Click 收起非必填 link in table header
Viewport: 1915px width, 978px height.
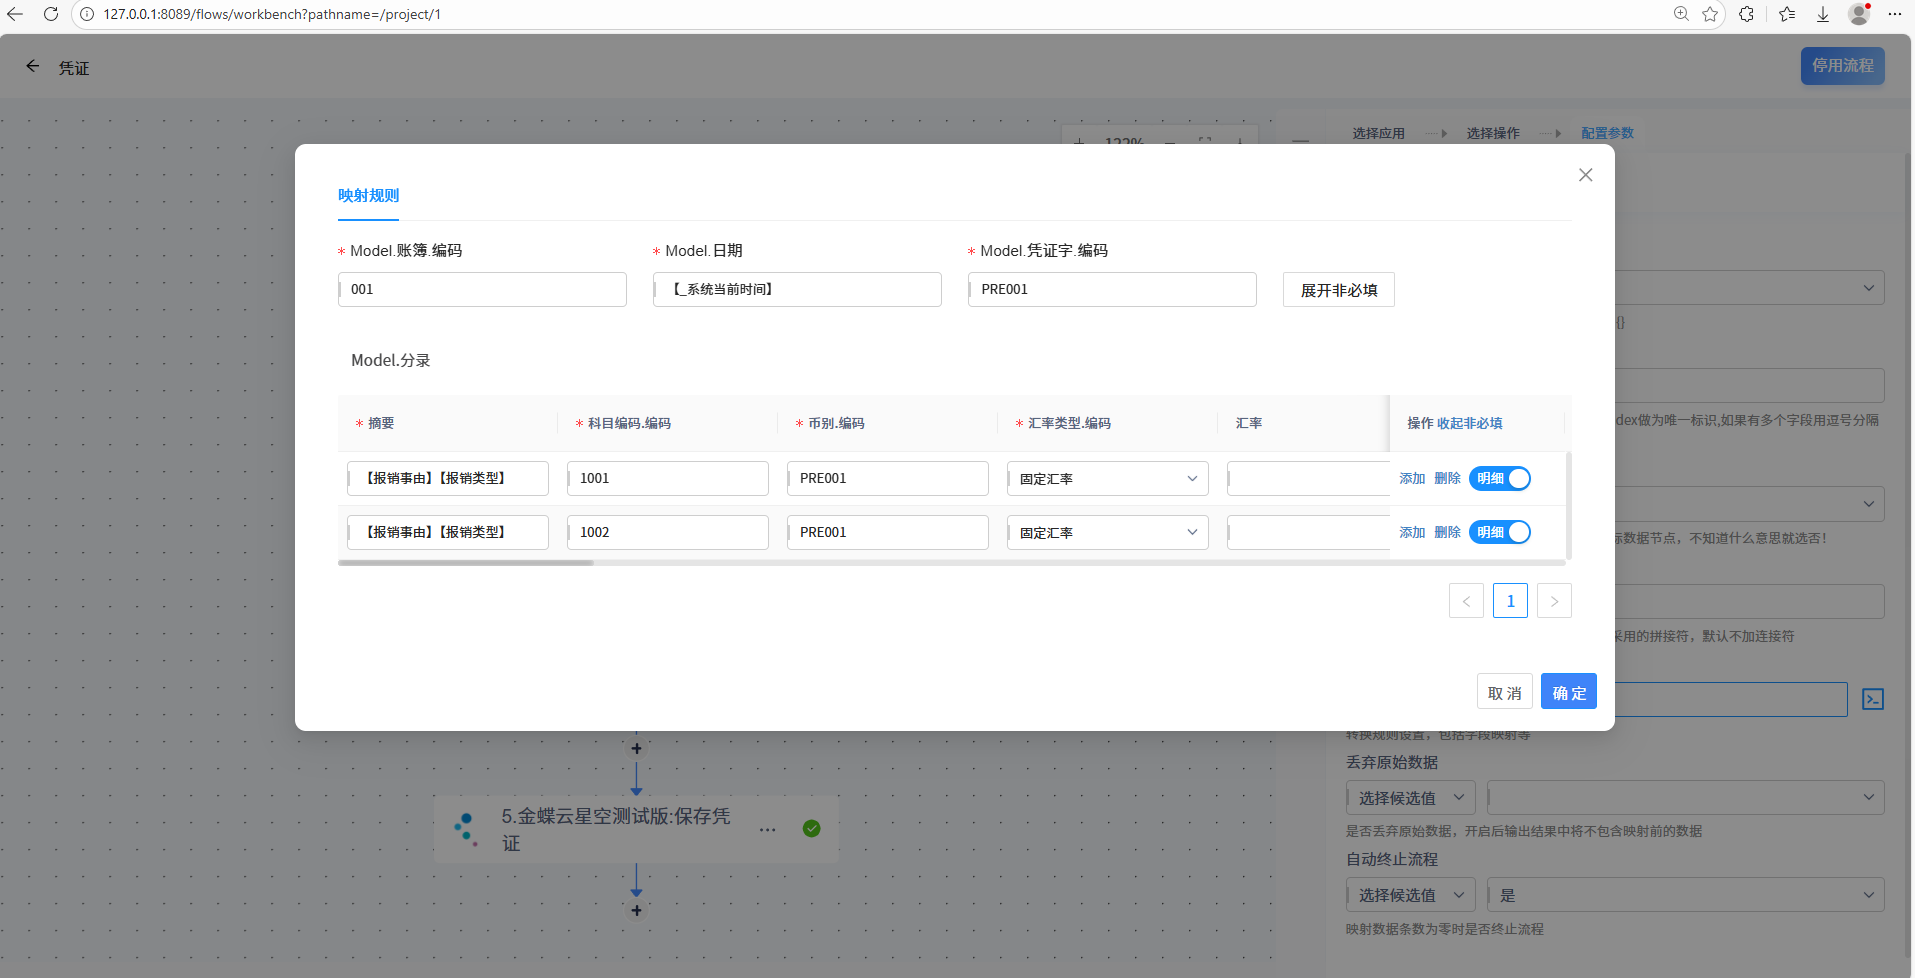[1469, 424]
